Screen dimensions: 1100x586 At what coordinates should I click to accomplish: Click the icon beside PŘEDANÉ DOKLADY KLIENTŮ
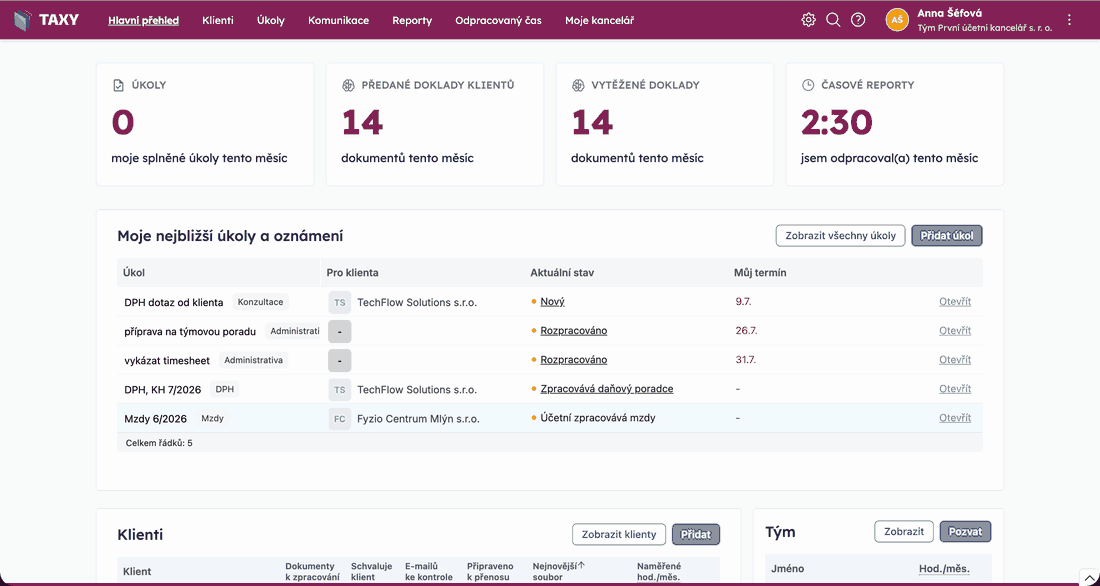click(348, 85)
